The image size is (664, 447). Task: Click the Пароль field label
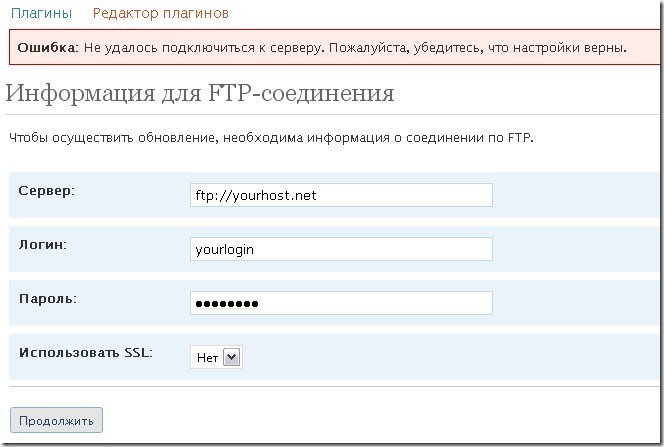(47, 298)
